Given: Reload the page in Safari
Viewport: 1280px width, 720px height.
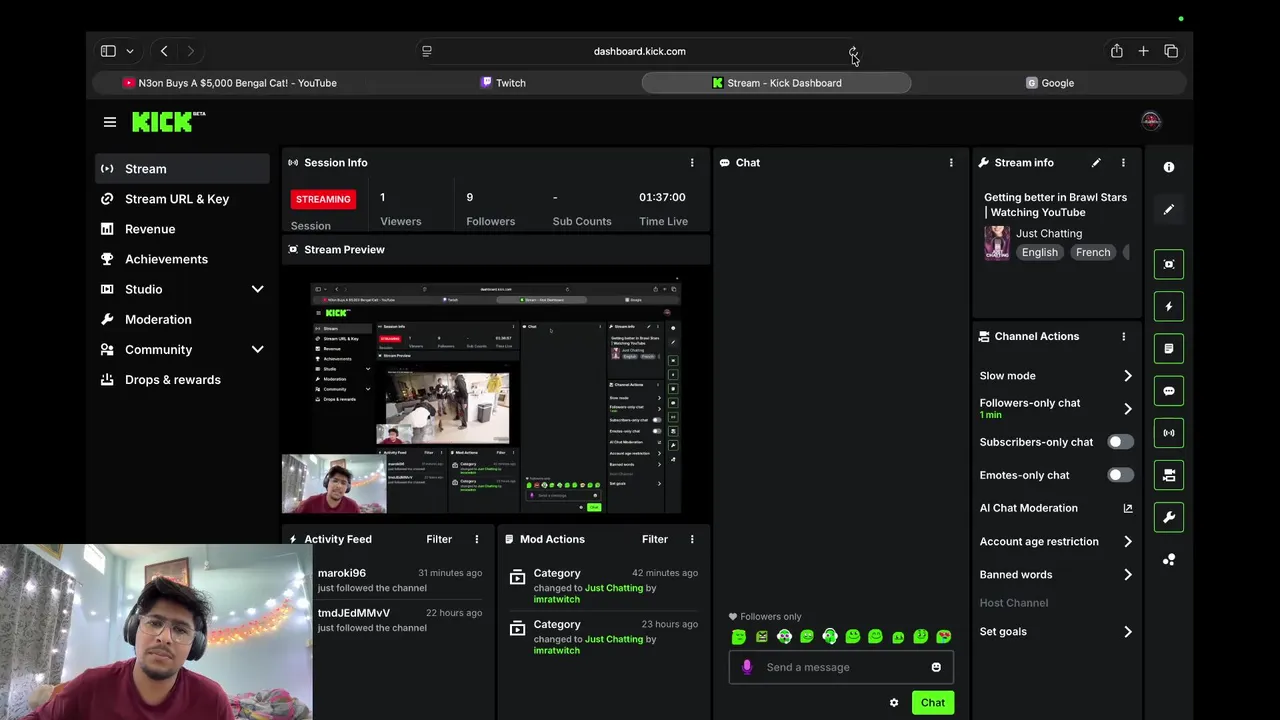Looking at the screenshot, I should (x=853, y=51).
